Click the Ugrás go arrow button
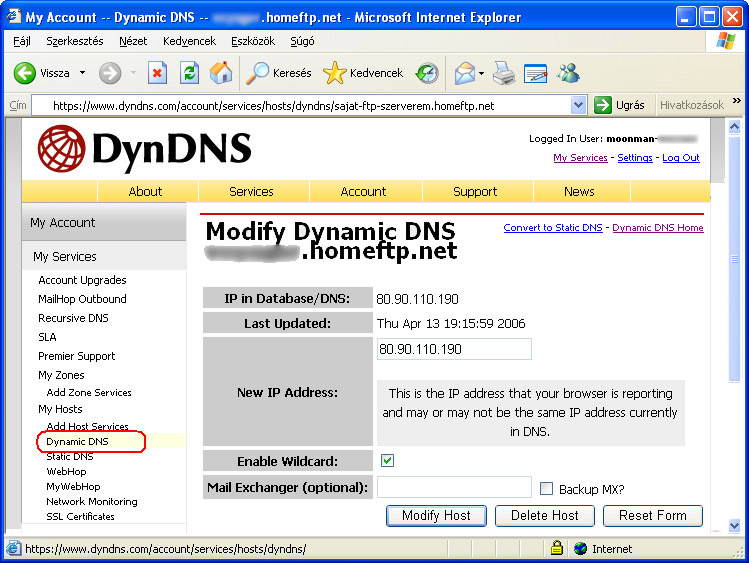The image size is (749, 563). coord(603,105)
